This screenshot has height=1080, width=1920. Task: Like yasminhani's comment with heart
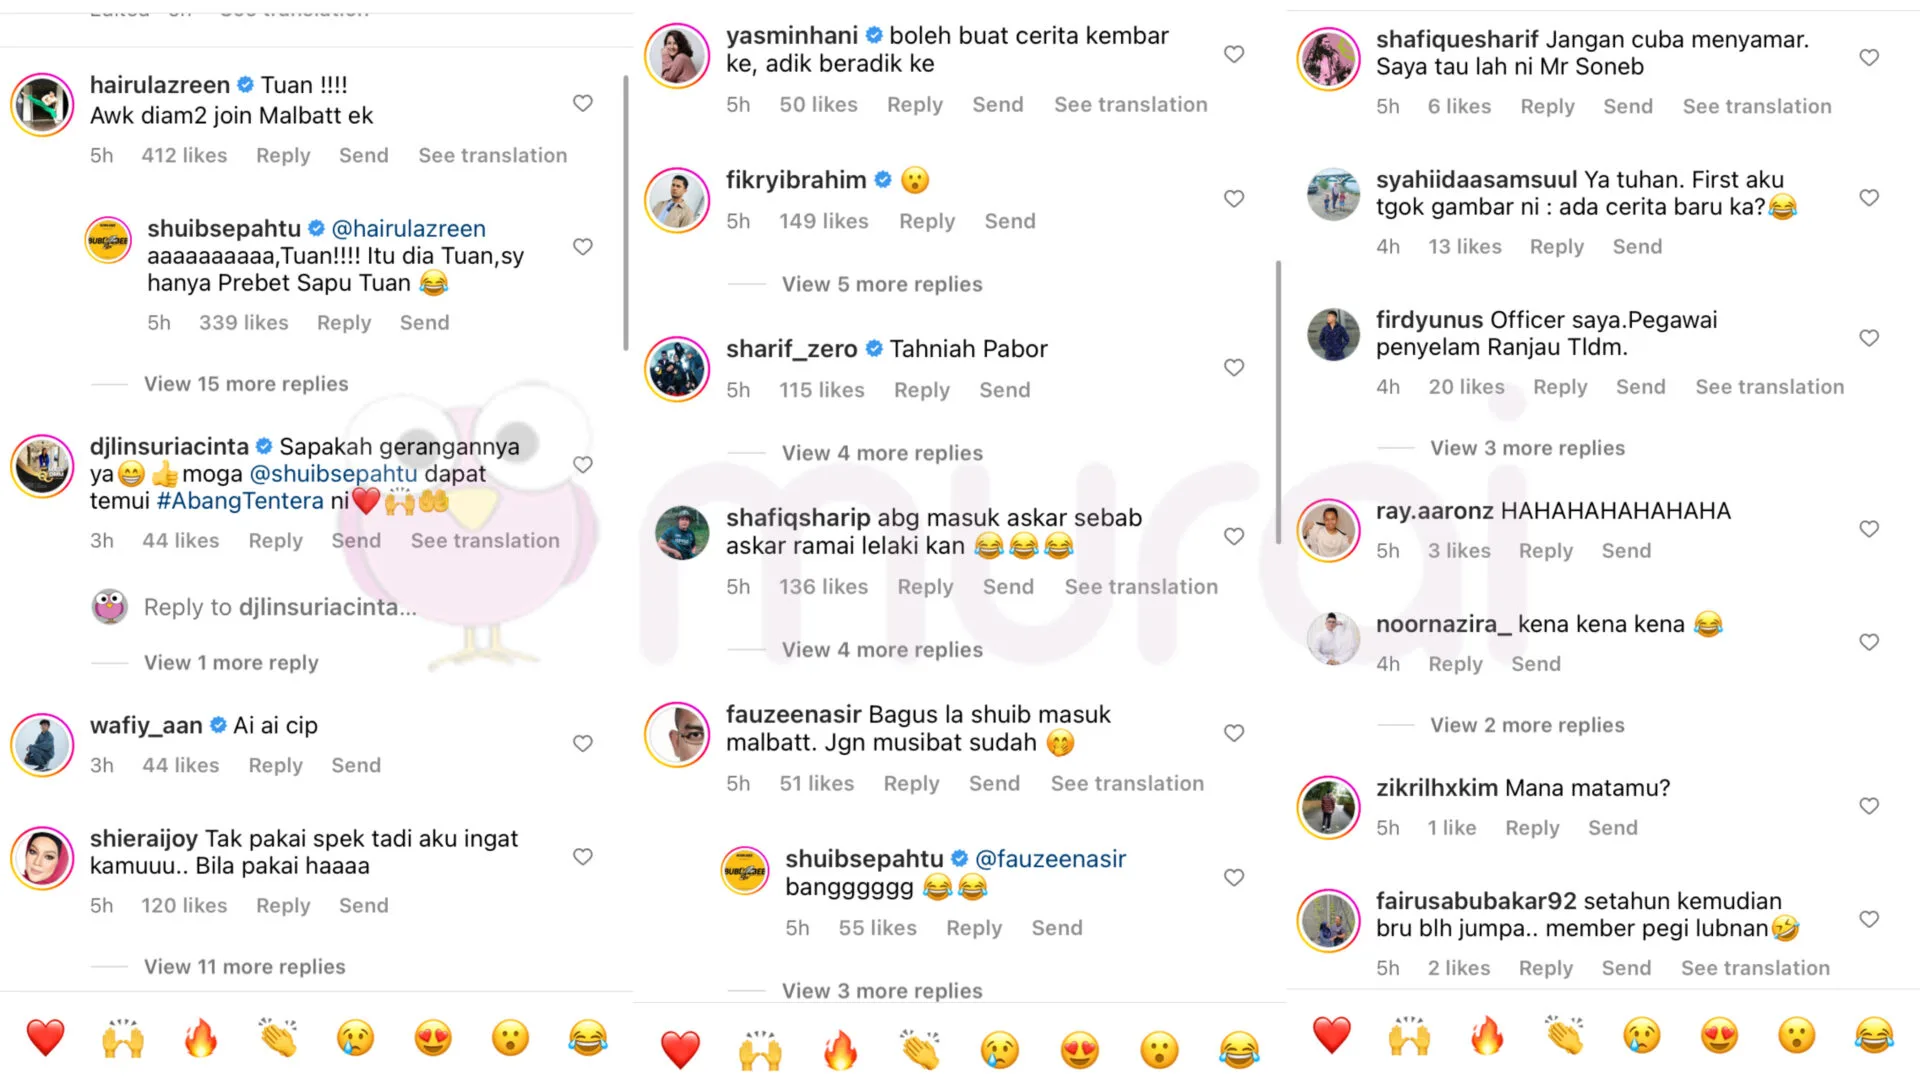tap(1234, 54)
